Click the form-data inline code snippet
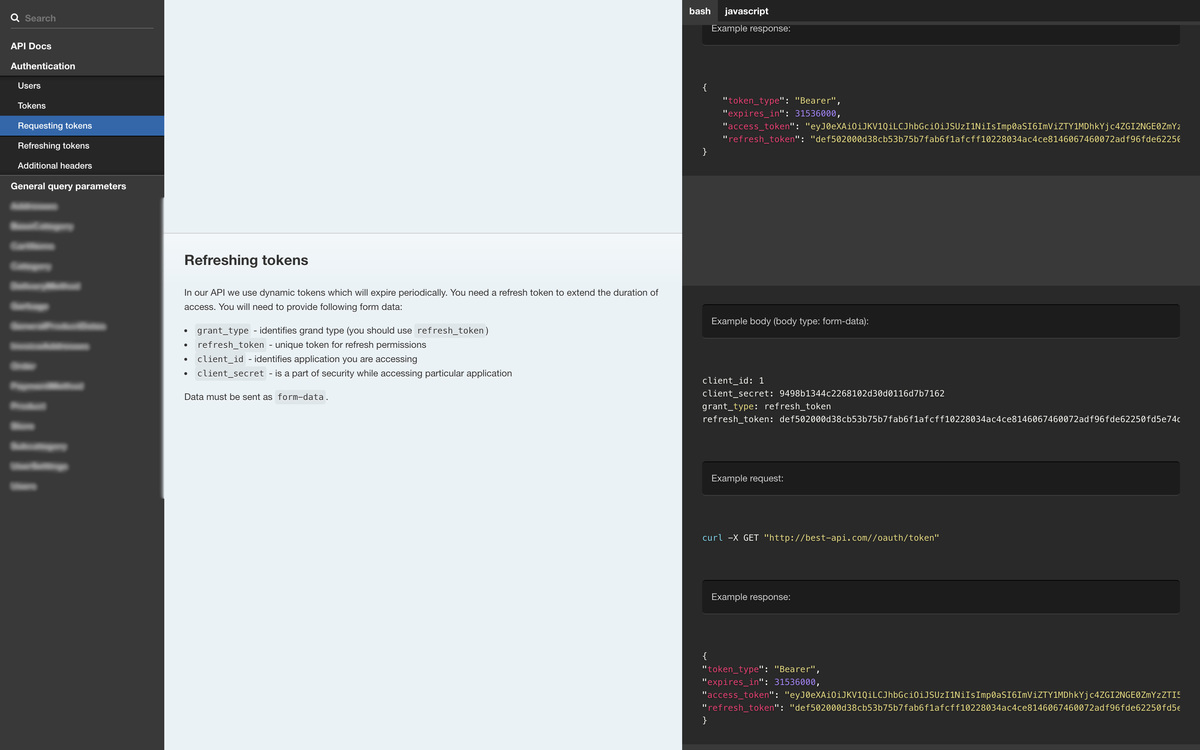Screen dimensions: 1200x750 point(300,397)
